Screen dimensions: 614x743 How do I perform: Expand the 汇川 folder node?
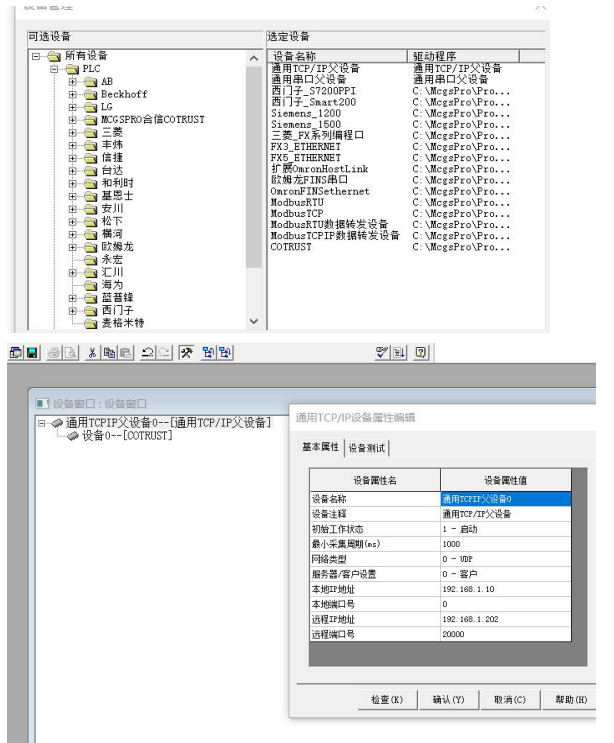tap(72, 272)
